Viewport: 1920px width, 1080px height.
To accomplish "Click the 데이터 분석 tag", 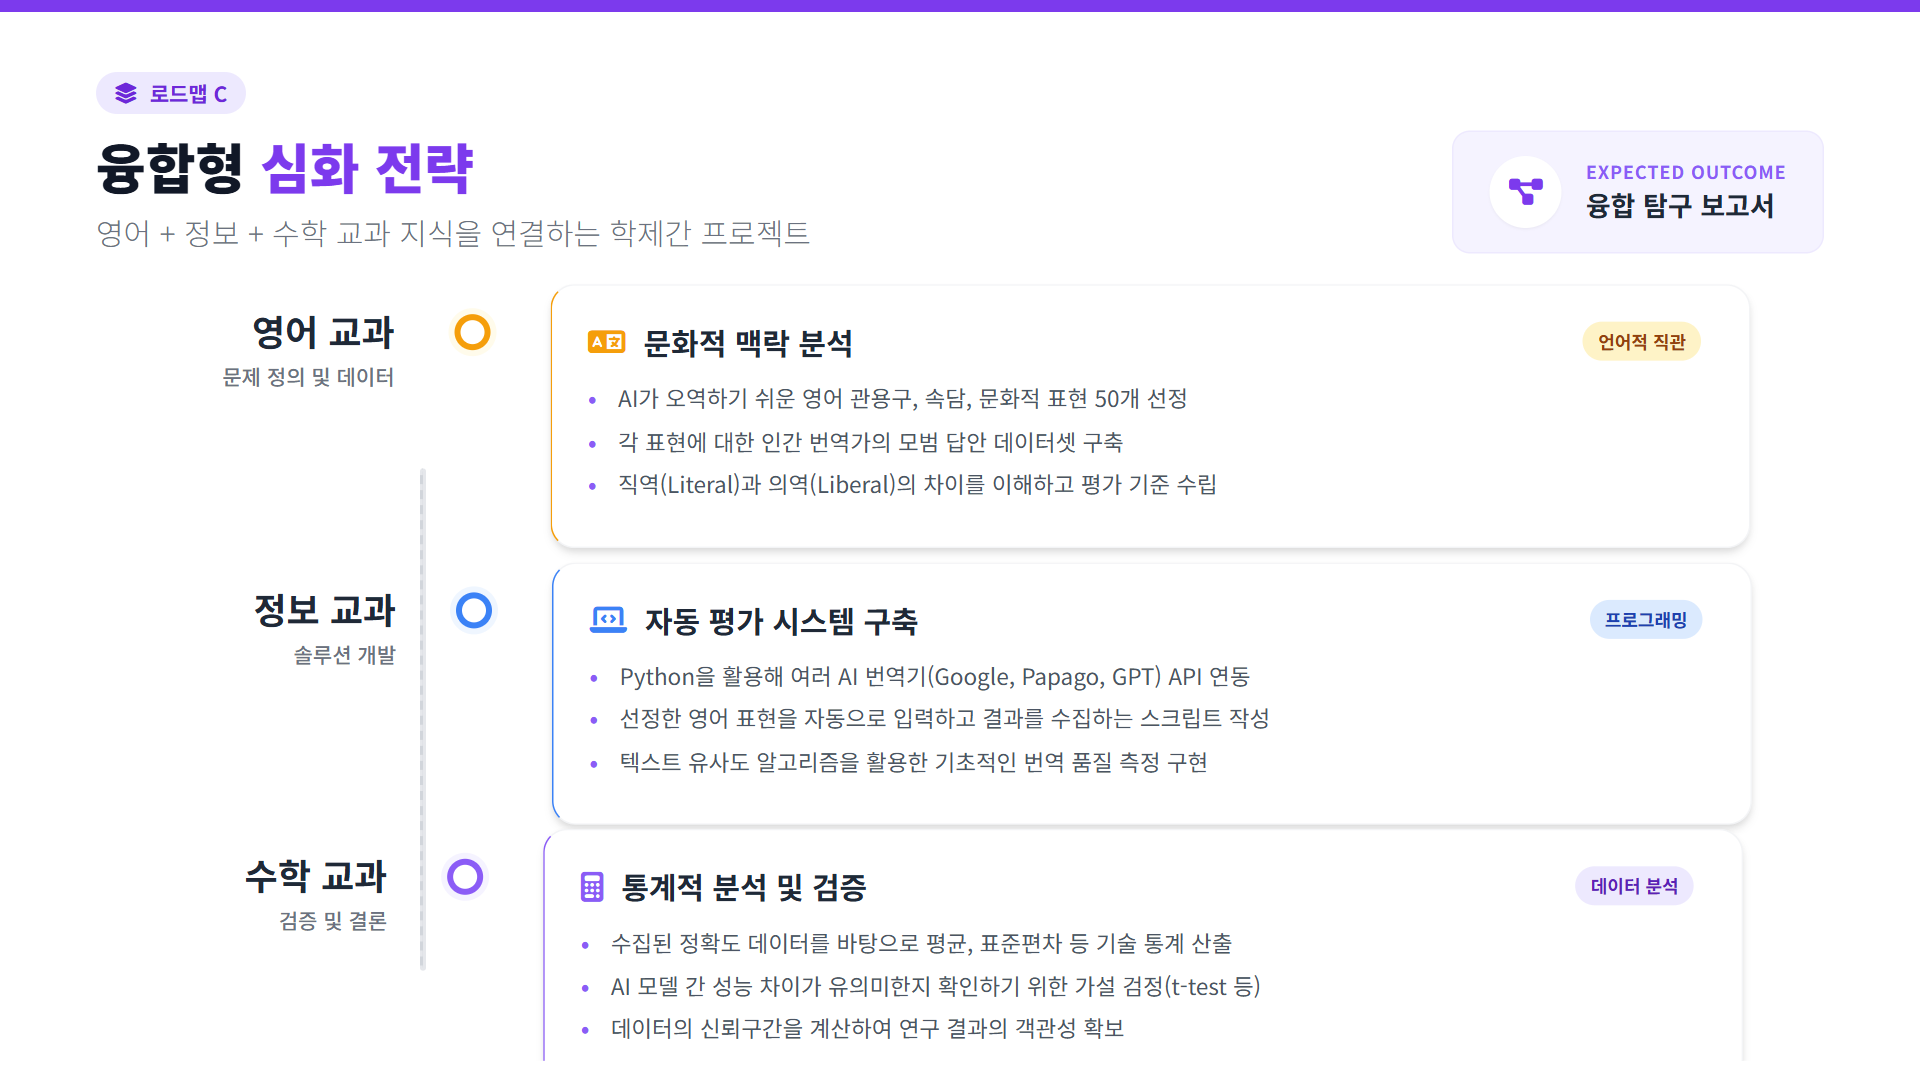I will (1634, 886).
